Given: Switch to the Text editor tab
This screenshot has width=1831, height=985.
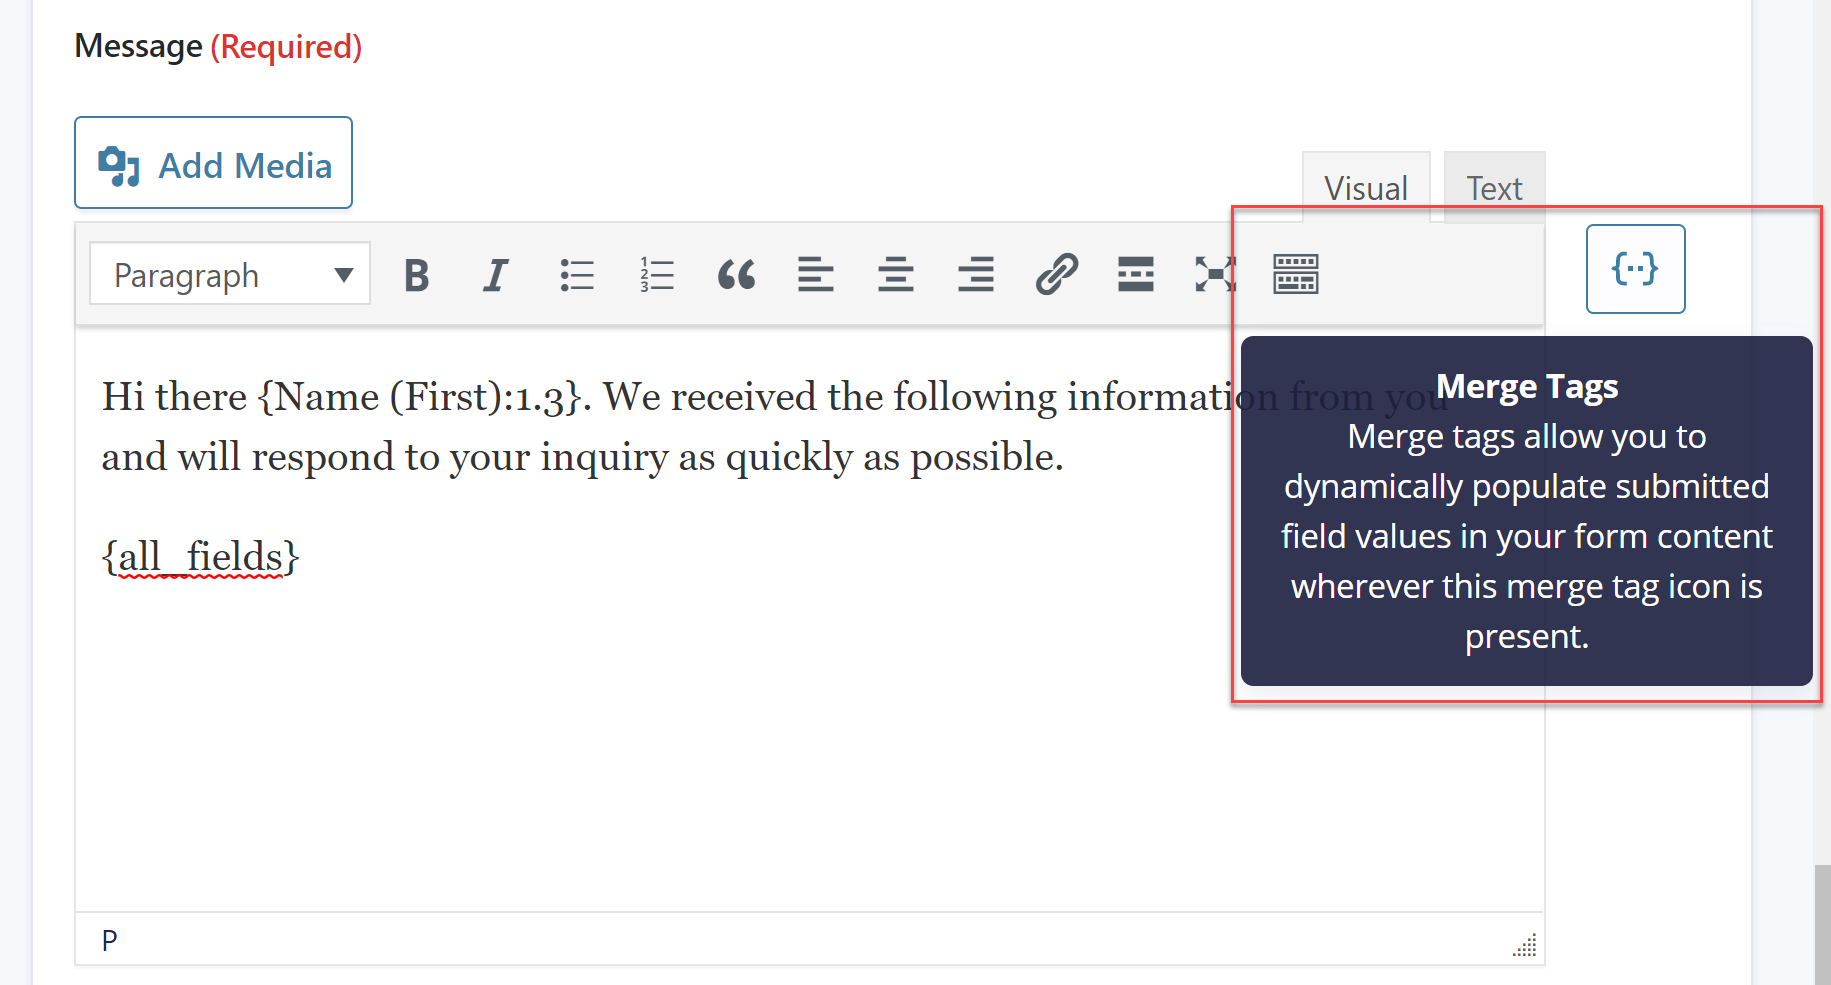Looking at the screenshot, I should click(x=1495, y=188).
